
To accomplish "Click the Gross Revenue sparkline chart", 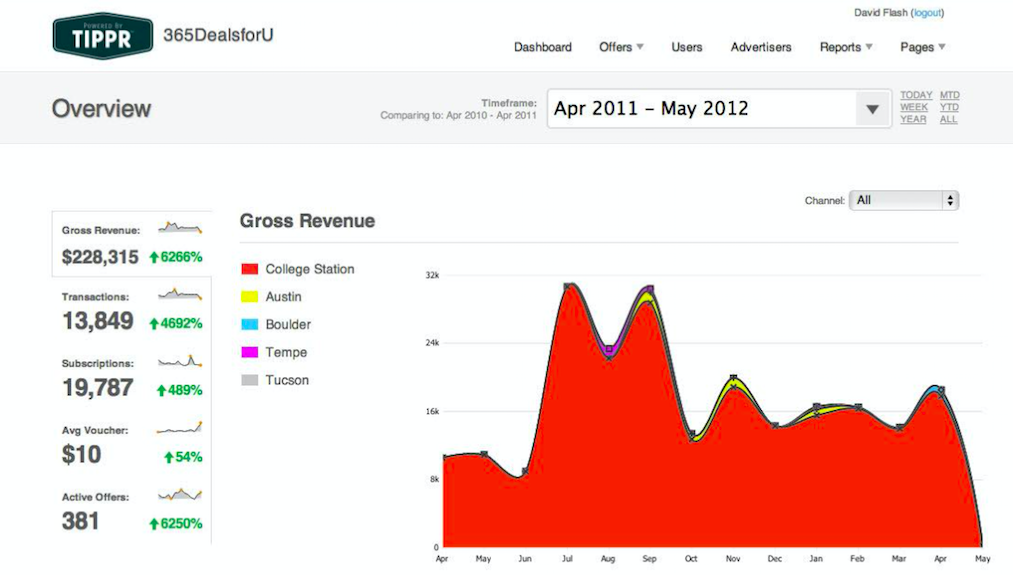I will tap(180, 228).
